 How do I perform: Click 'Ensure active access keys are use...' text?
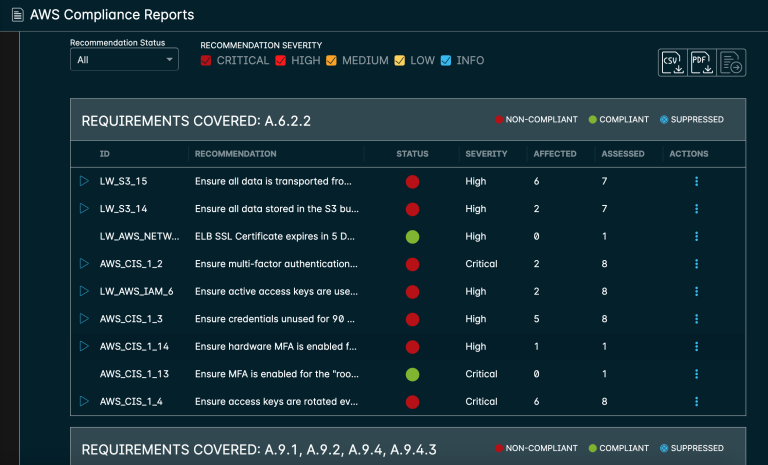pos(276,291)
